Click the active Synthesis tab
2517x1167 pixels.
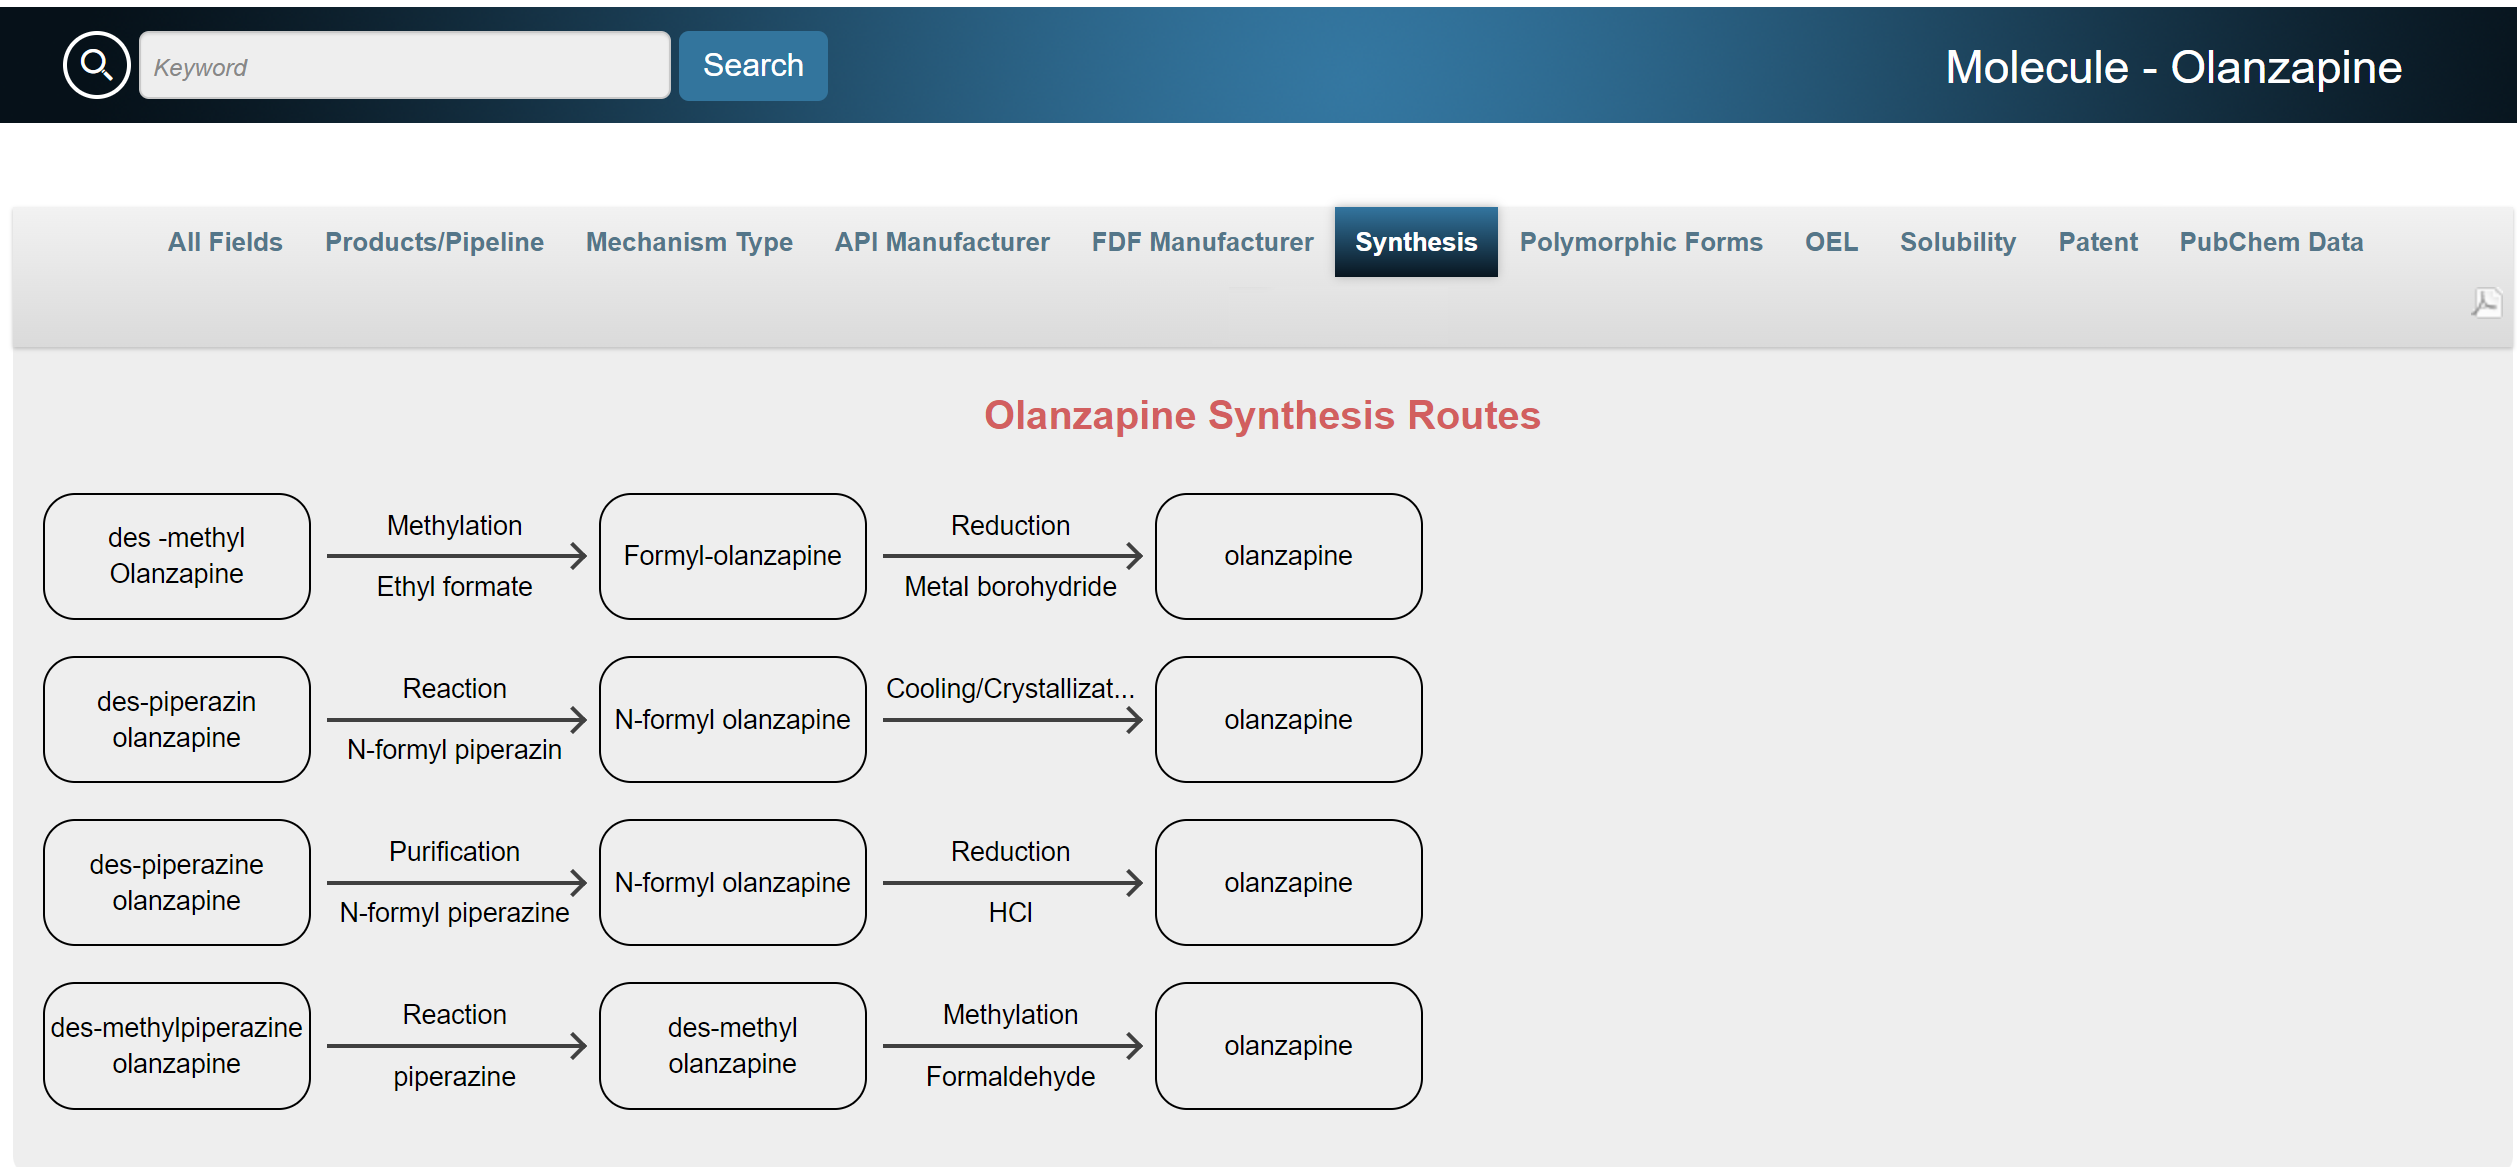(x=1415, y=242)
